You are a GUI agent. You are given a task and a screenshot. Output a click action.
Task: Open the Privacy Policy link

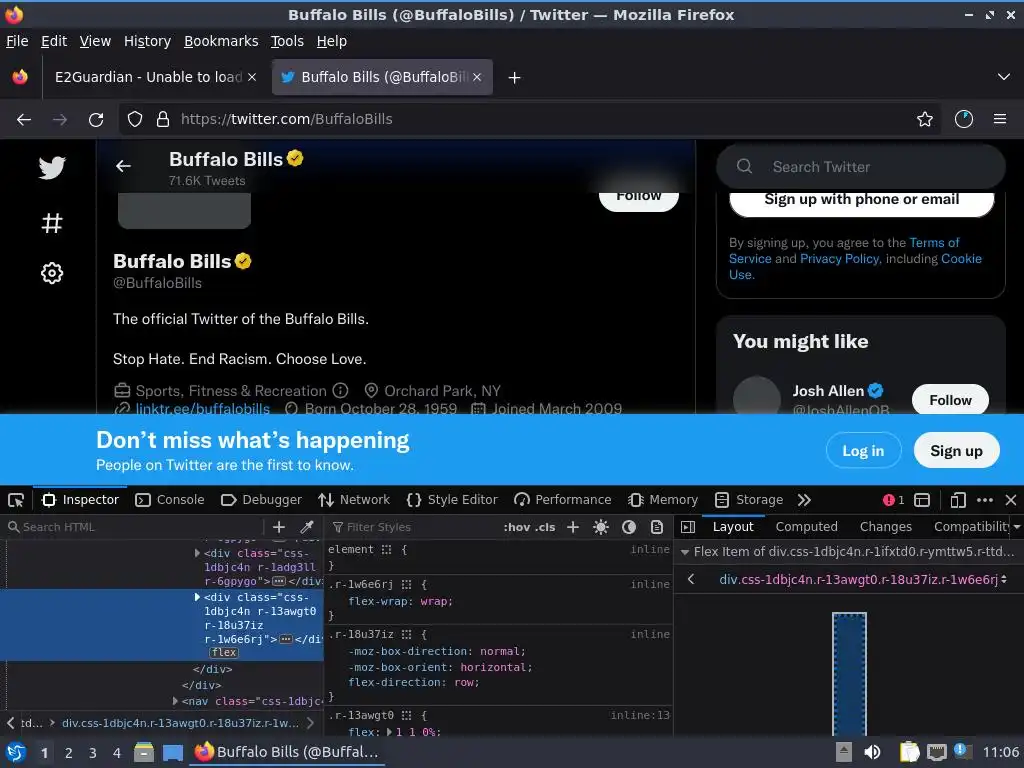click(839, 259)
